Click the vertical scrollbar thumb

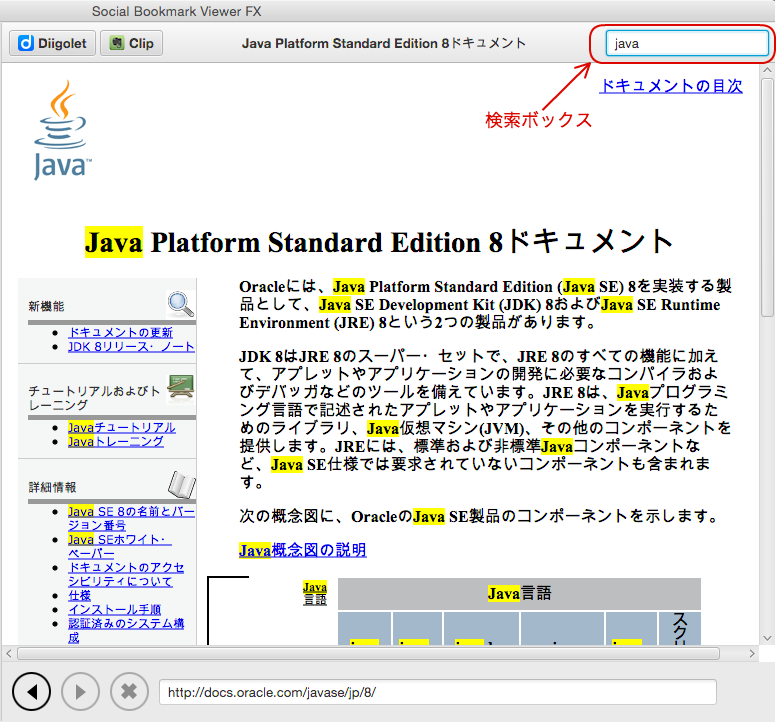point(767,197)
